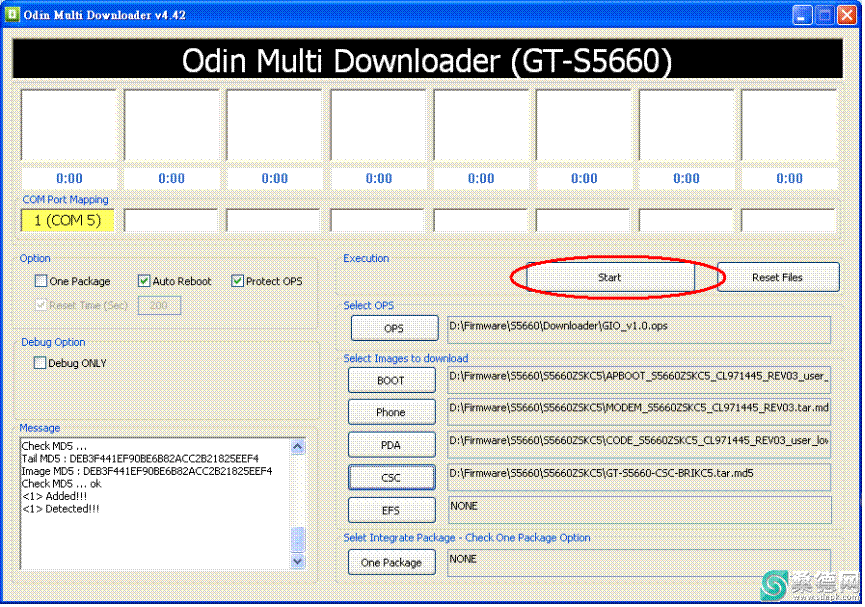The width and height of the screenshot is (865, 607).
Task: Click the BOOT image button
Action: point(391,380)
